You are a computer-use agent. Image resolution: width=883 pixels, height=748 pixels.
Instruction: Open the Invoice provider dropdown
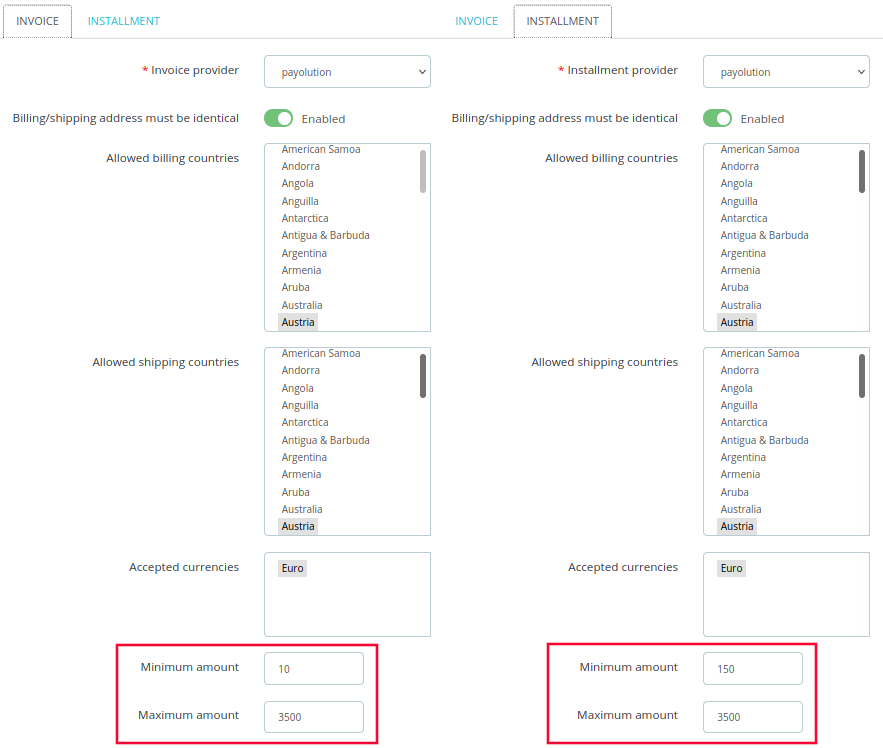(x=347, y=72)
